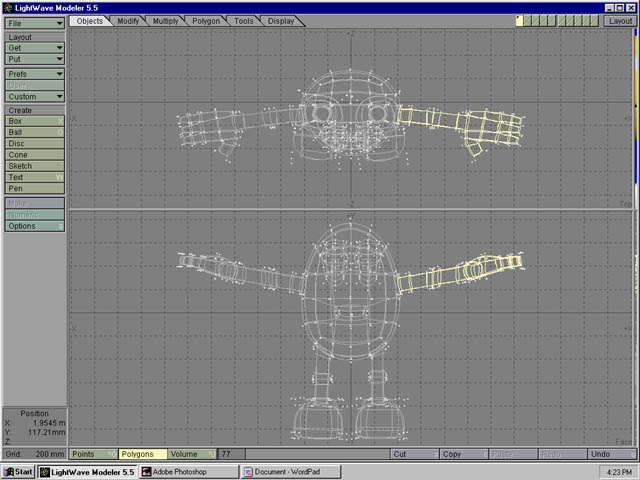Click the X position value 1.9545 m
The height and width of the screenshot is (480, 640).
pyautogui.click(x=49, y=423)
